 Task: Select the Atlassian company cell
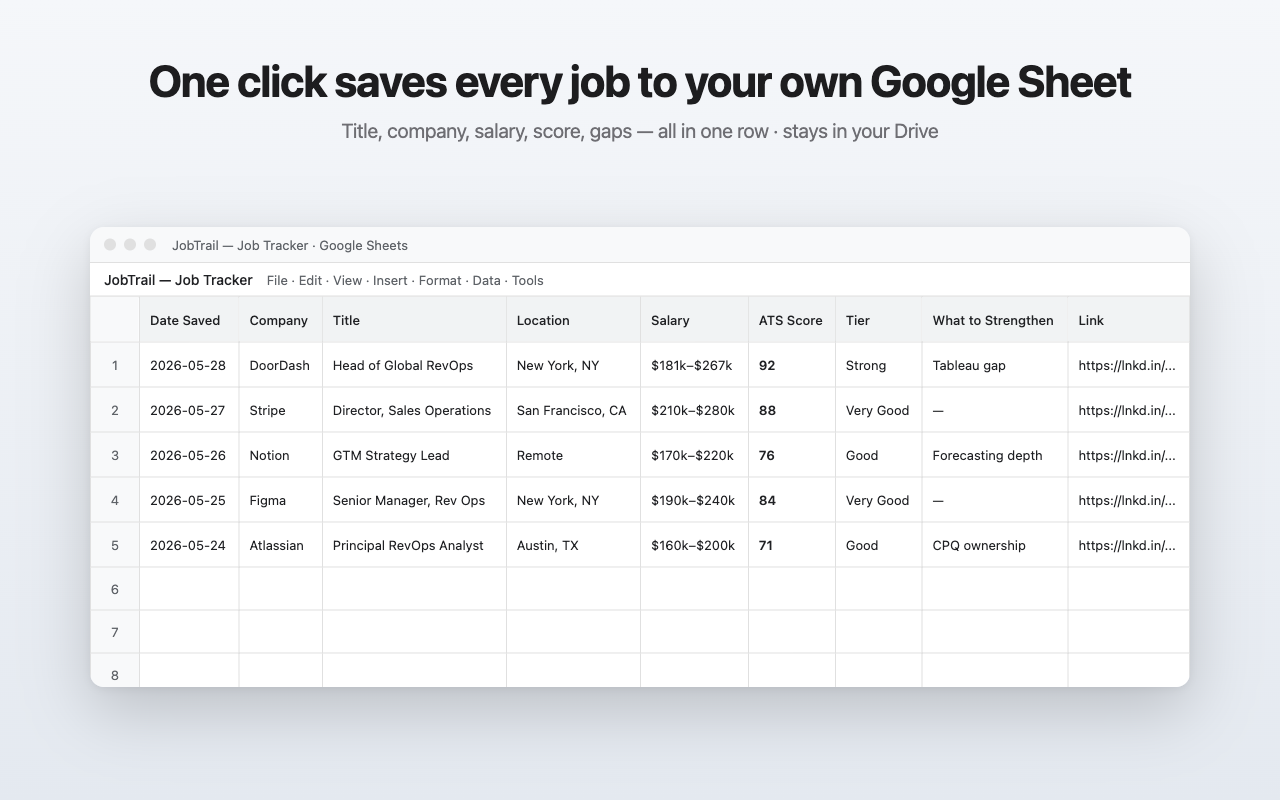(281, 545)
